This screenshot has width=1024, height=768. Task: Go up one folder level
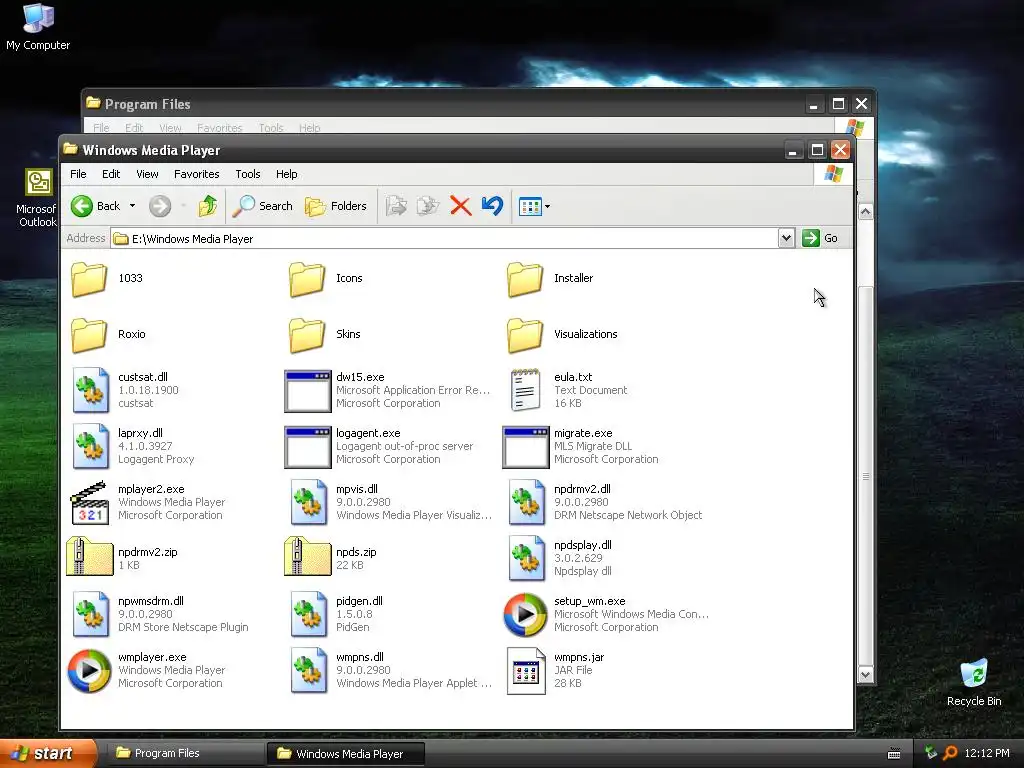click(x=208, y=206)
